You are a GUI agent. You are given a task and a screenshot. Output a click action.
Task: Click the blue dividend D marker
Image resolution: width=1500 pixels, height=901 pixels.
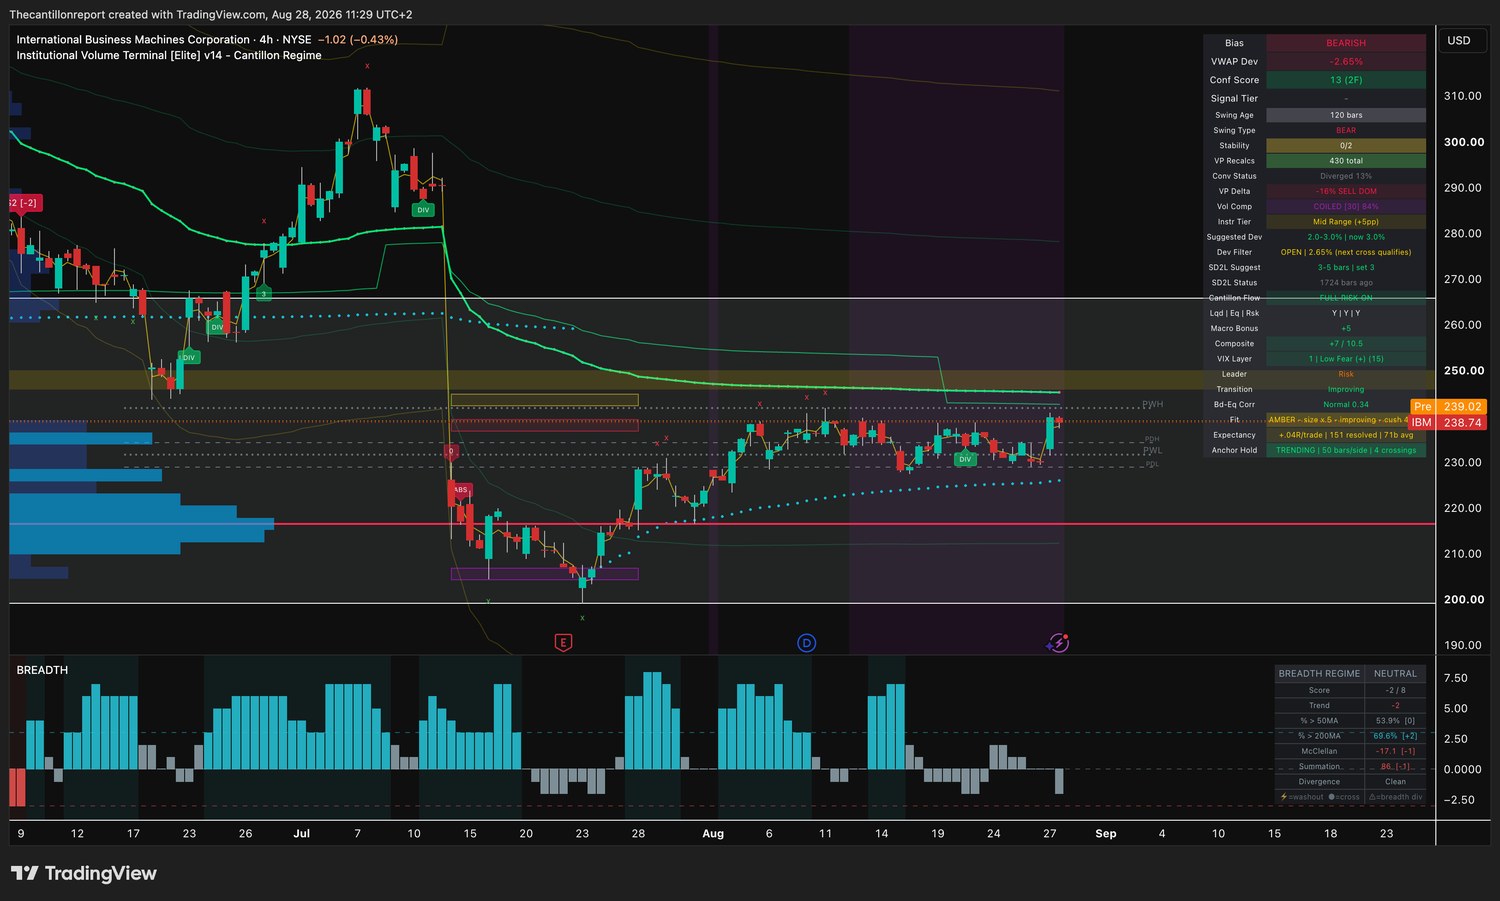point(806,643)
